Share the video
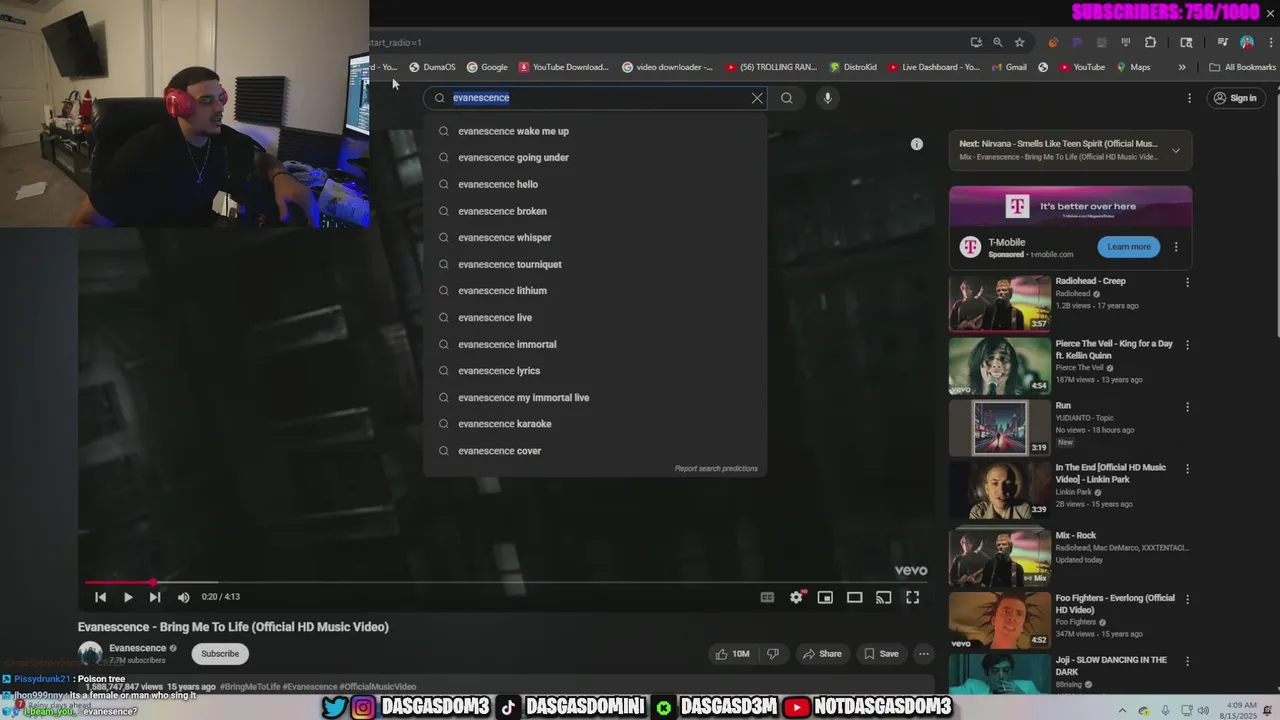The image size is (1280, 720). [821, 654]
